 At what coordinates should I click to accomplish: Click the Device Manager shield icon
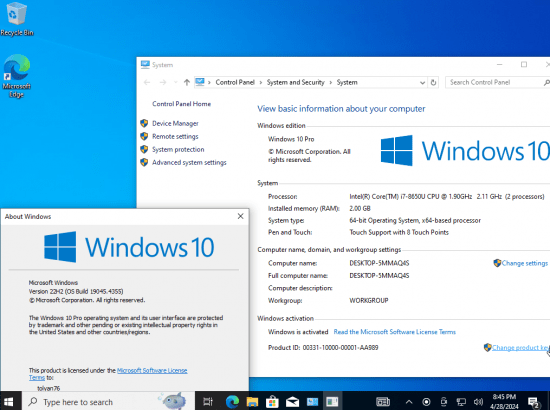tap(144, 123)
